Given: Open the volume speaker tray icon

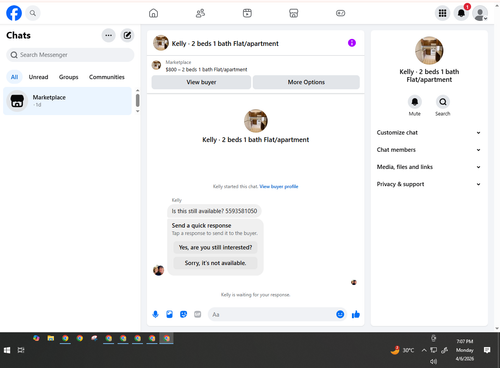Looking at the screenshot, I should (433, 361).
